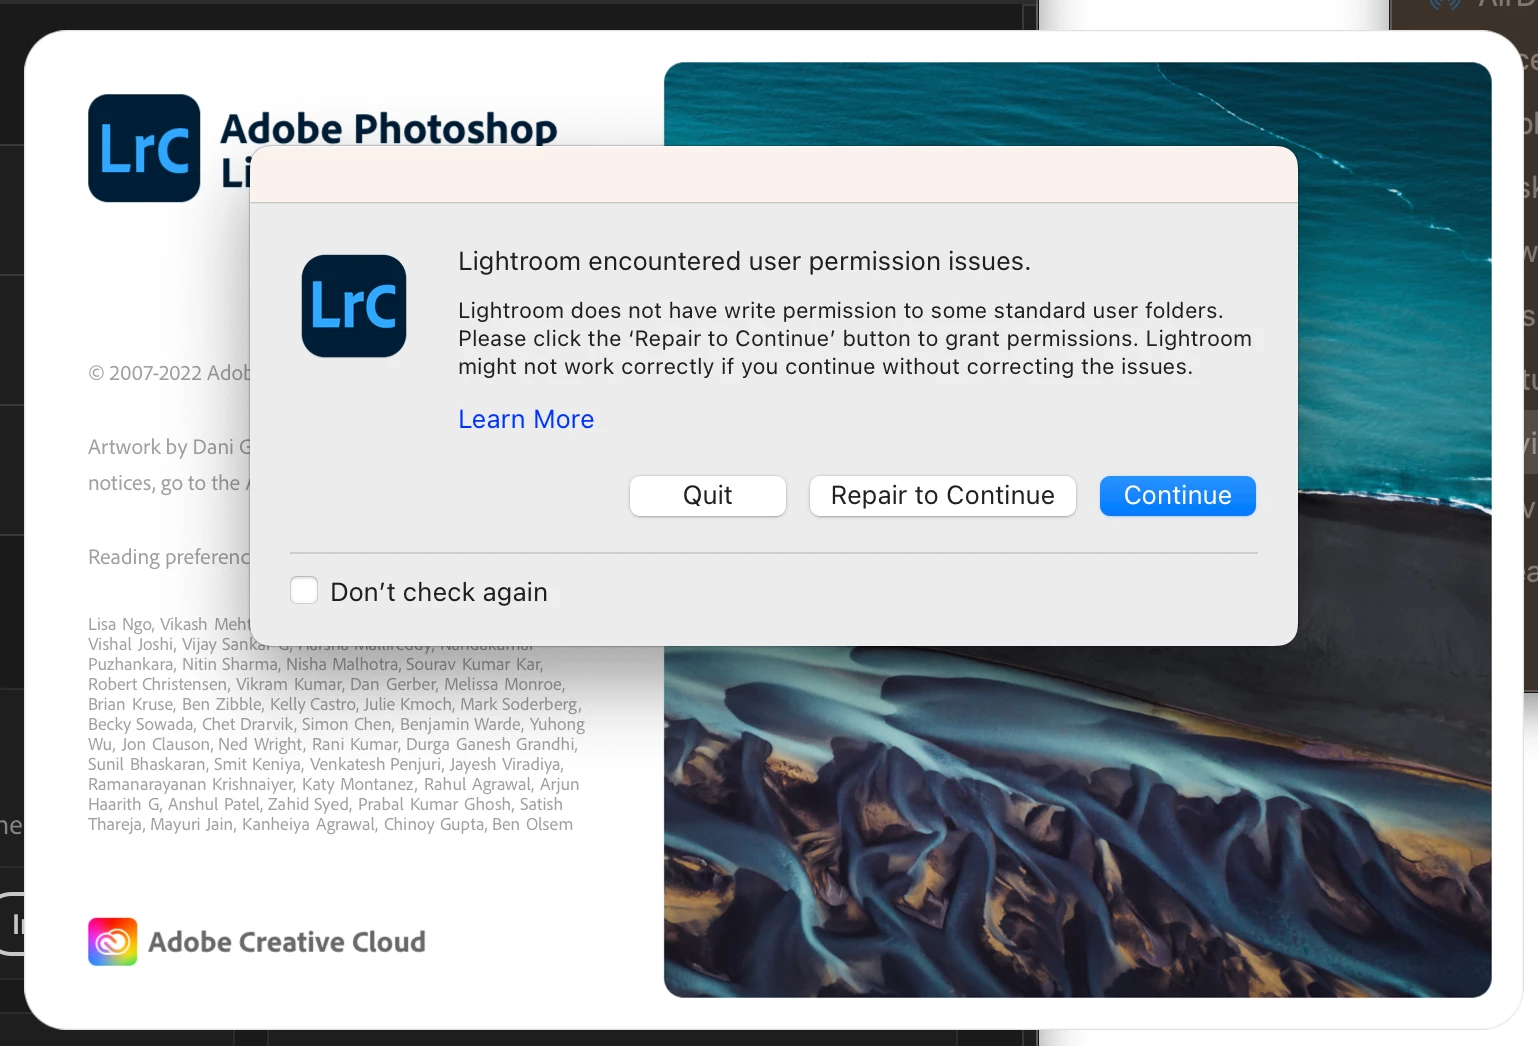Click the 'Artwork by Dani' credit text

point(169,447)
